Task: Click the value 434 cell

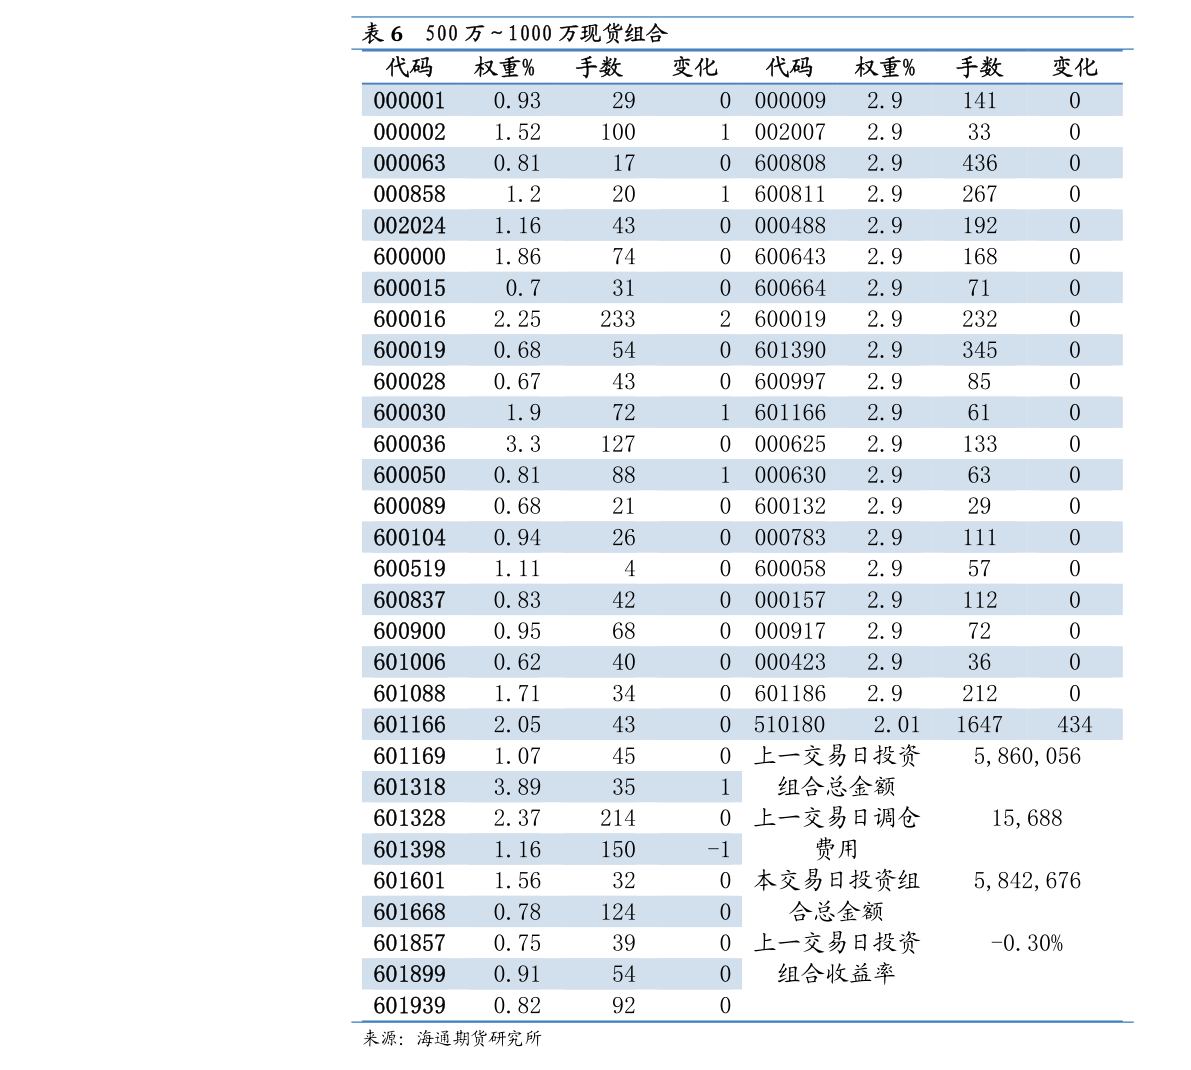Action: 1074,725
